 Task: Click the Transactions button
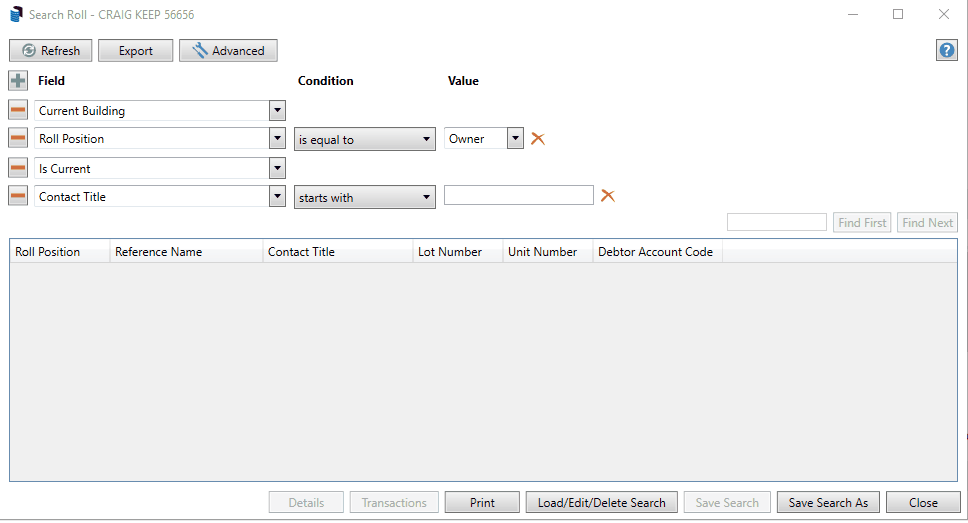tap(394, 502)
